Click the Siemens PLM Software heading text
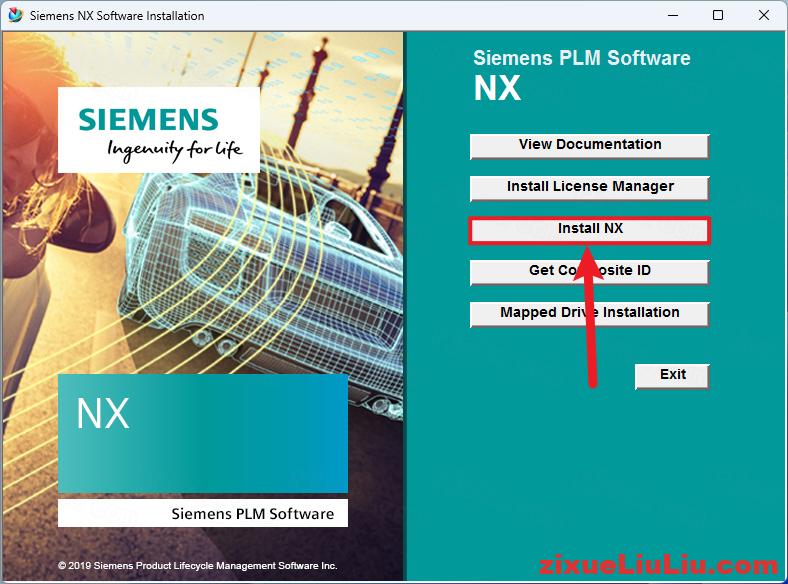Screen dimensions: 788x584 pos(581,58)
